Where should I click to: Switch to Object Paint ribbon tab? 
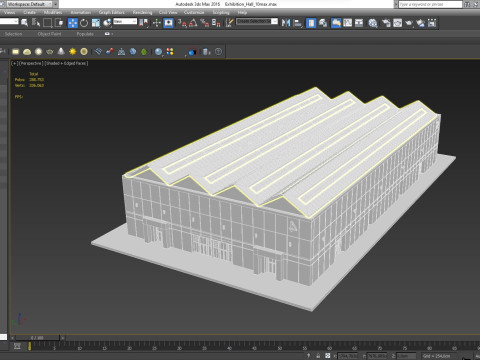[49, 34]
